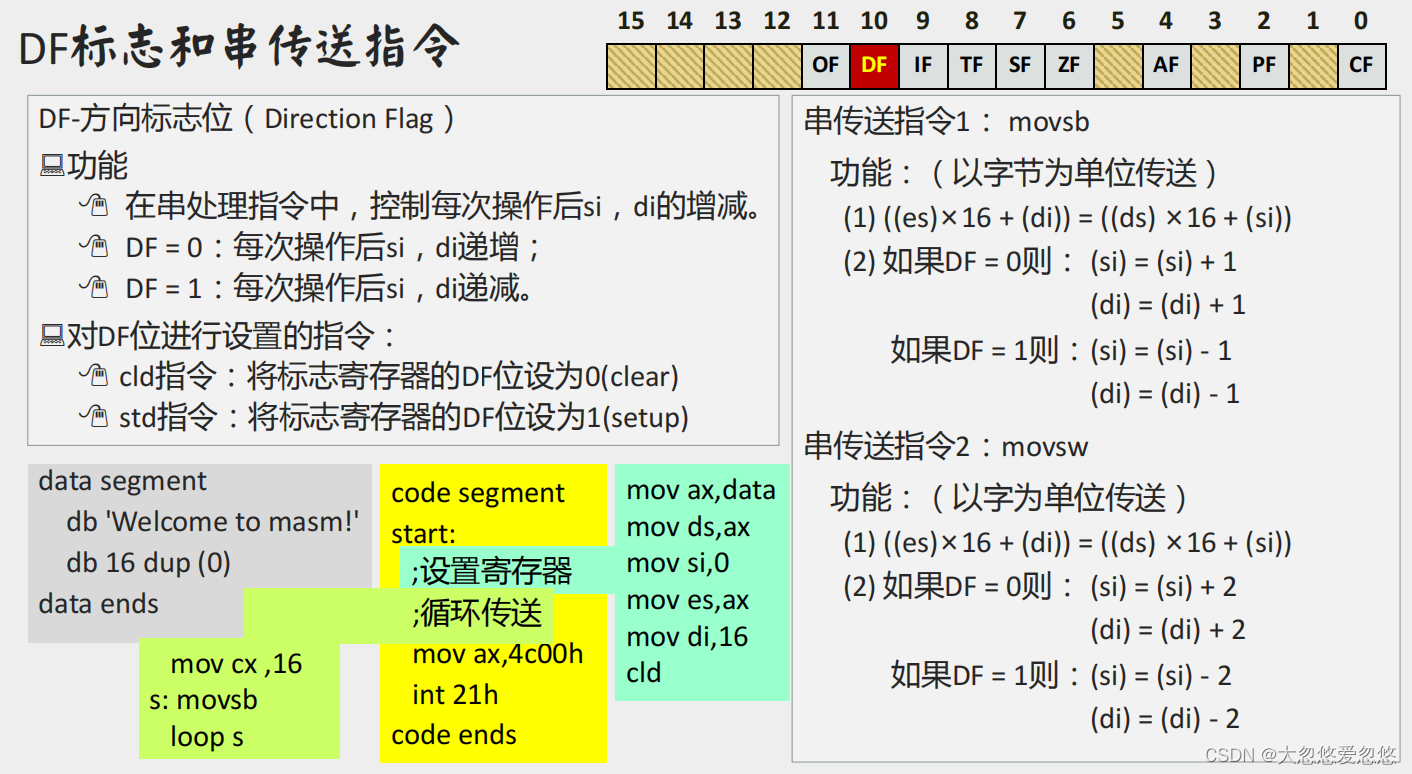This screenshot has width=1412, height=774.
Task: Click the line code ends
Action: coord(454,735)
